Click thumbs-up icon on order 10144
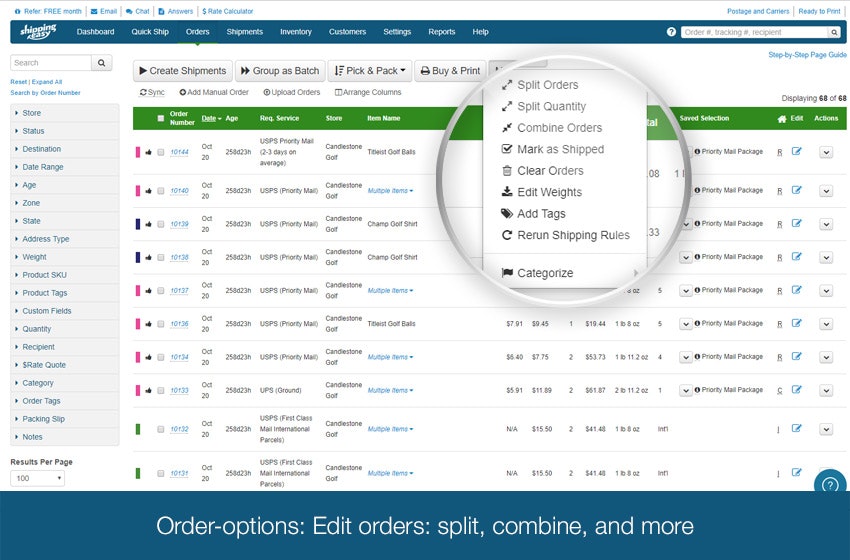This screenshot has height=560, width=850. tap(149, 152)
